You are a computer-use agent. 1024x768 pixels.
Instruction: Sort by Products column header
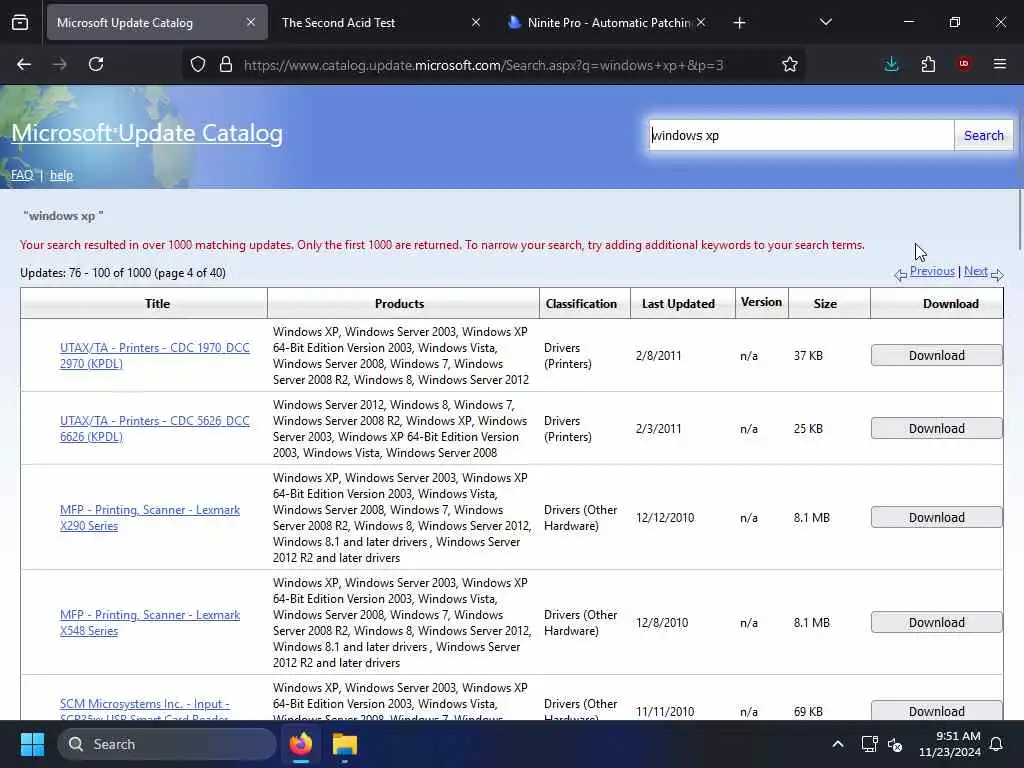coord(400,304)
